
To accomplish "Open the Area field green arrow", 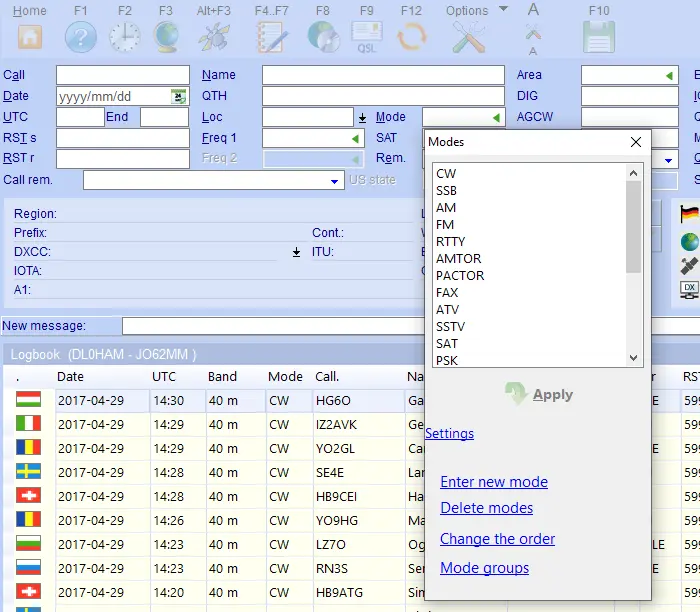I will pyautogui.click(x=669, y=76).
